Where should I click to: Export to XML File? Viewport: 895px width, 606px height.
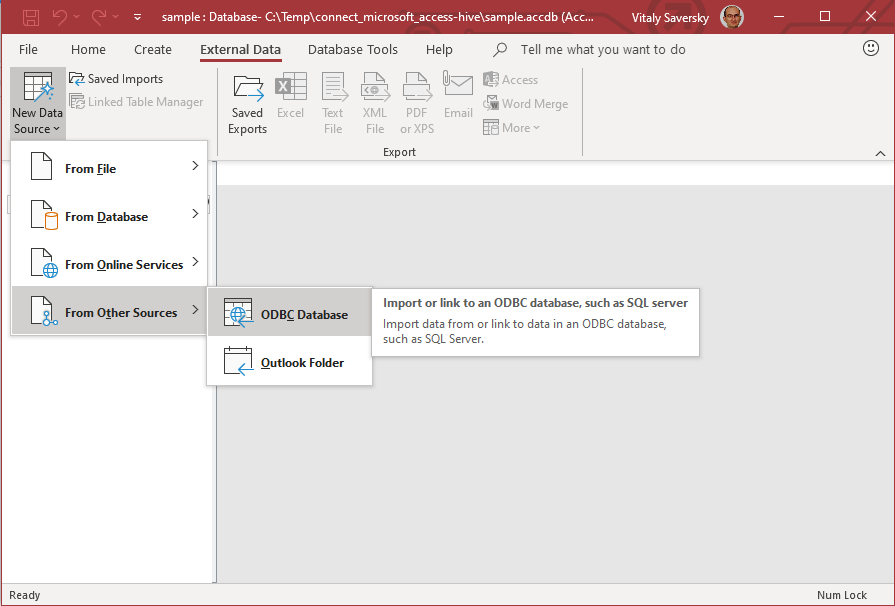click(x=375, y=104)
